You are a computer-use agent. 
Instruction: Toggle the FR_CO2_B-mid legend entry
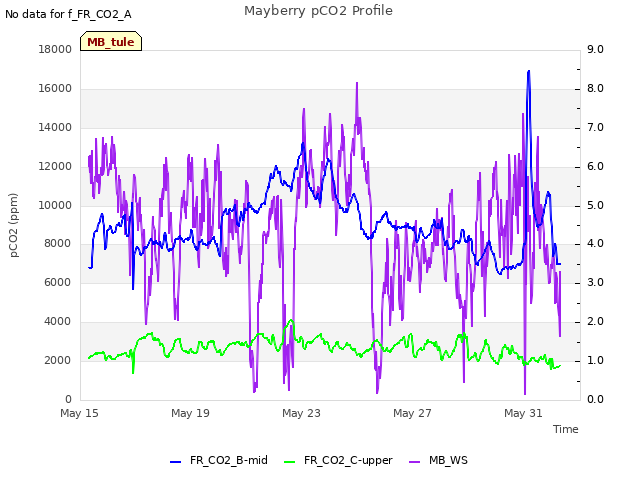(219, 460)
